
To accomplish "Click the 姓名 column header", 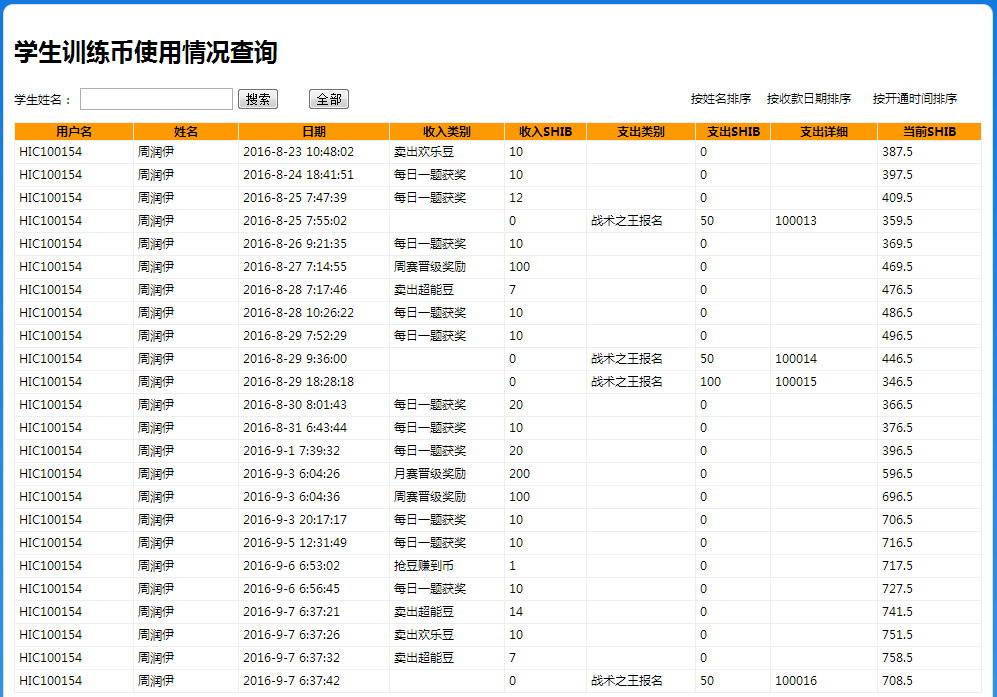I will coord(186,132).
